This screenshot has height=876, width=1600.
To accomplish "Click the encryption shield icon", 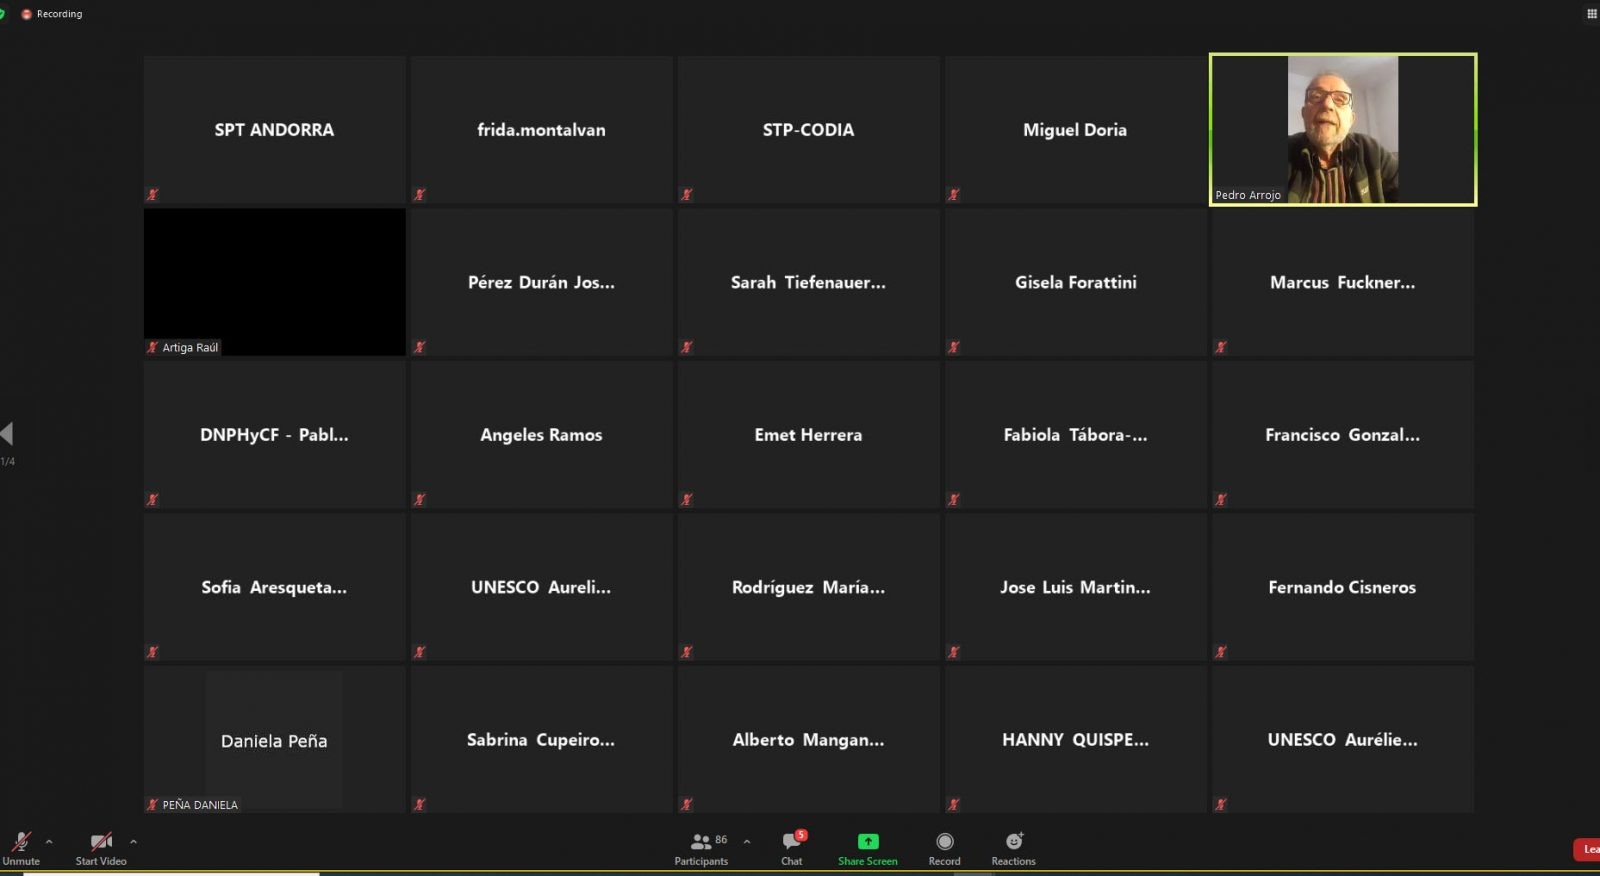I will click(3, 13).
